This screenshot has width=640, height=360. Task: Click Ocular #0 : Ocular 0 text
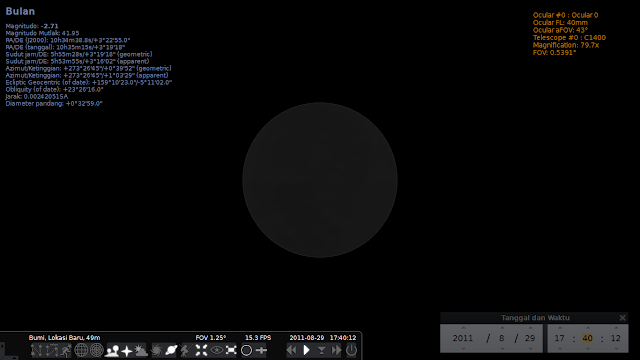(565, 15)
